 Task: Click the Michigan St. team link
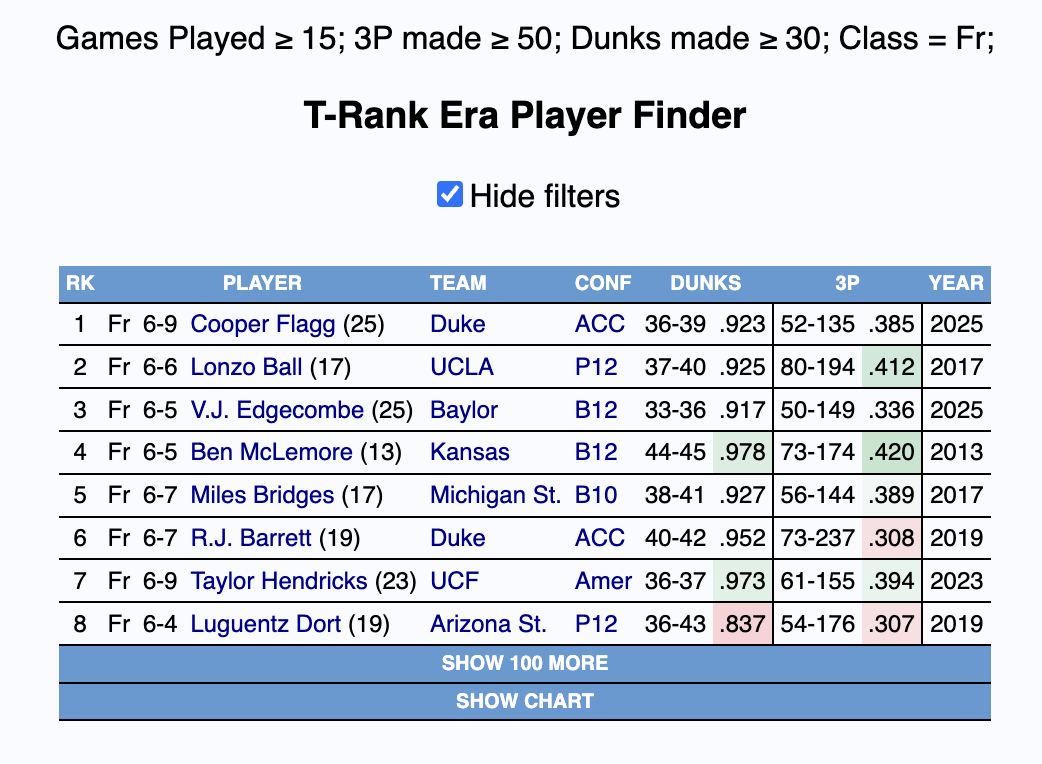point(495,496)
